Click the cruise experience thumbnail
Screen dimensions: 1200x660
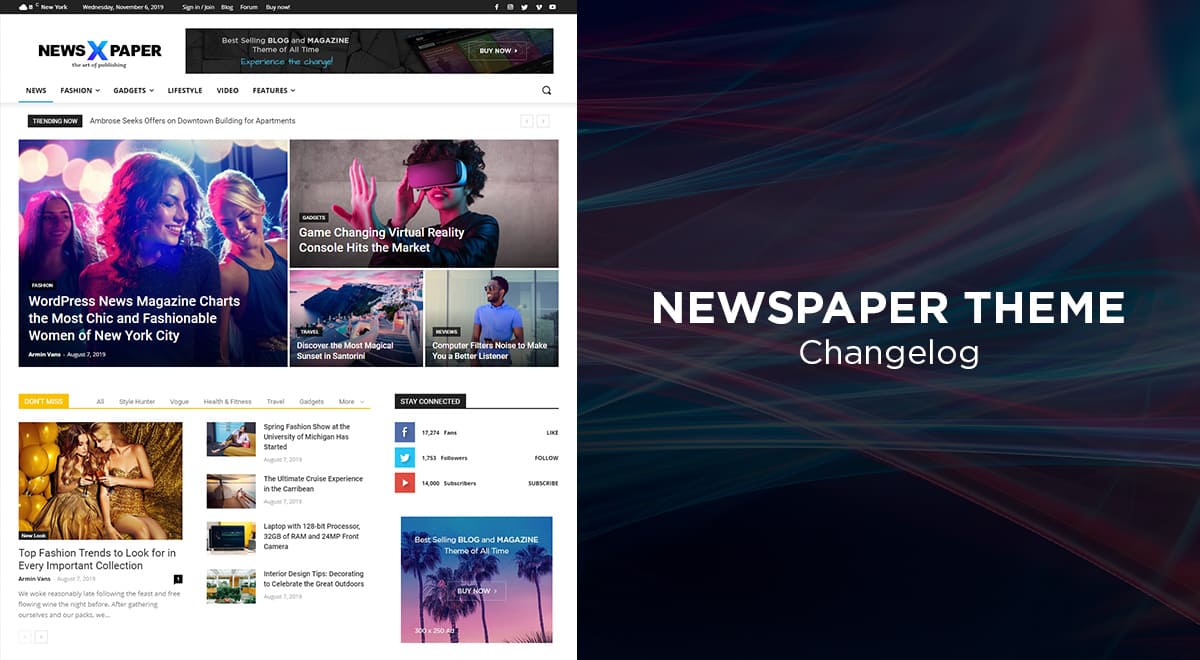(231, 491)
